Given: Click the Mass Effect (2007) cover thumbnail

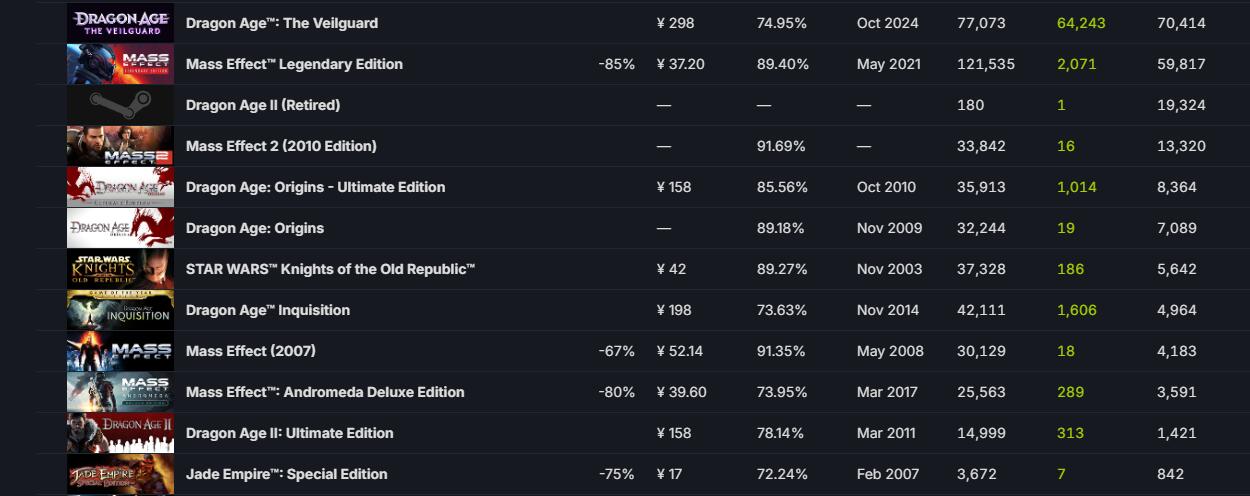Looking at the screenshot, I should pos(120,351).
